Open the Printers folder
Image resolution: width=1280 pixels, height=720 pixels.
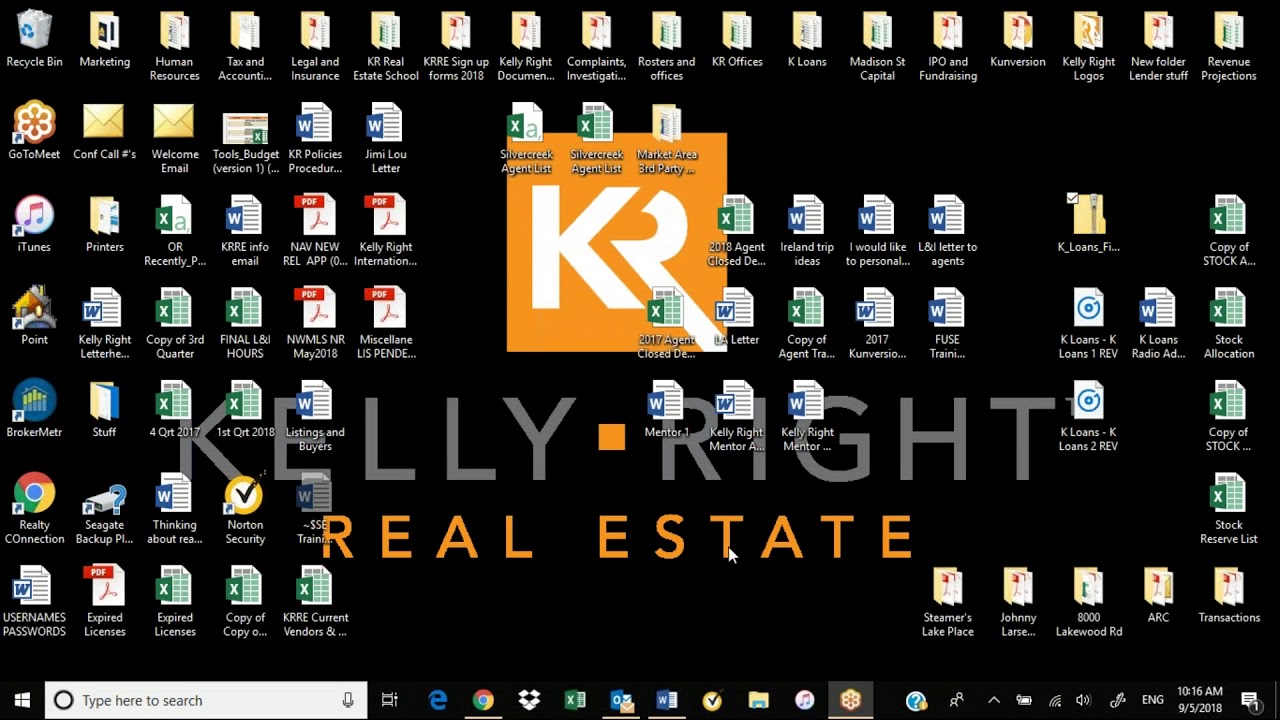coord(104,225)
